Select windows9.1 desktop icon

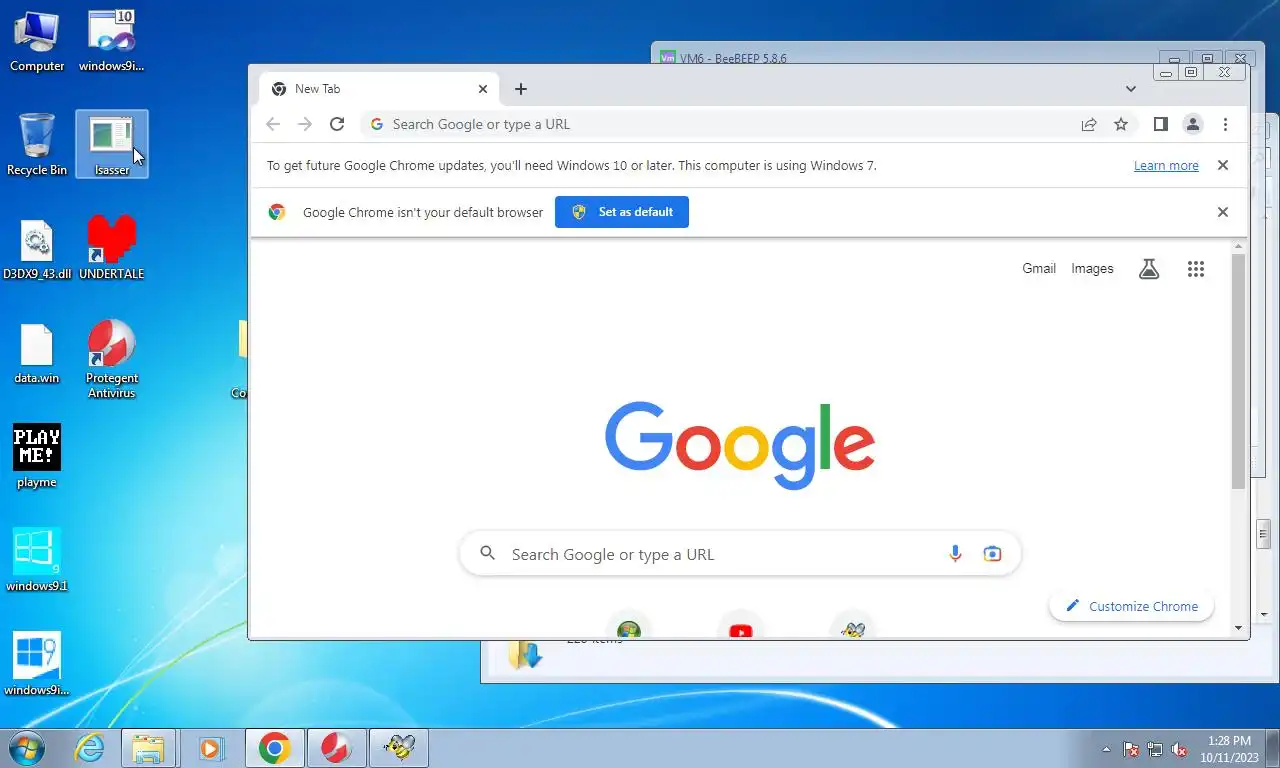coord(37,560)
